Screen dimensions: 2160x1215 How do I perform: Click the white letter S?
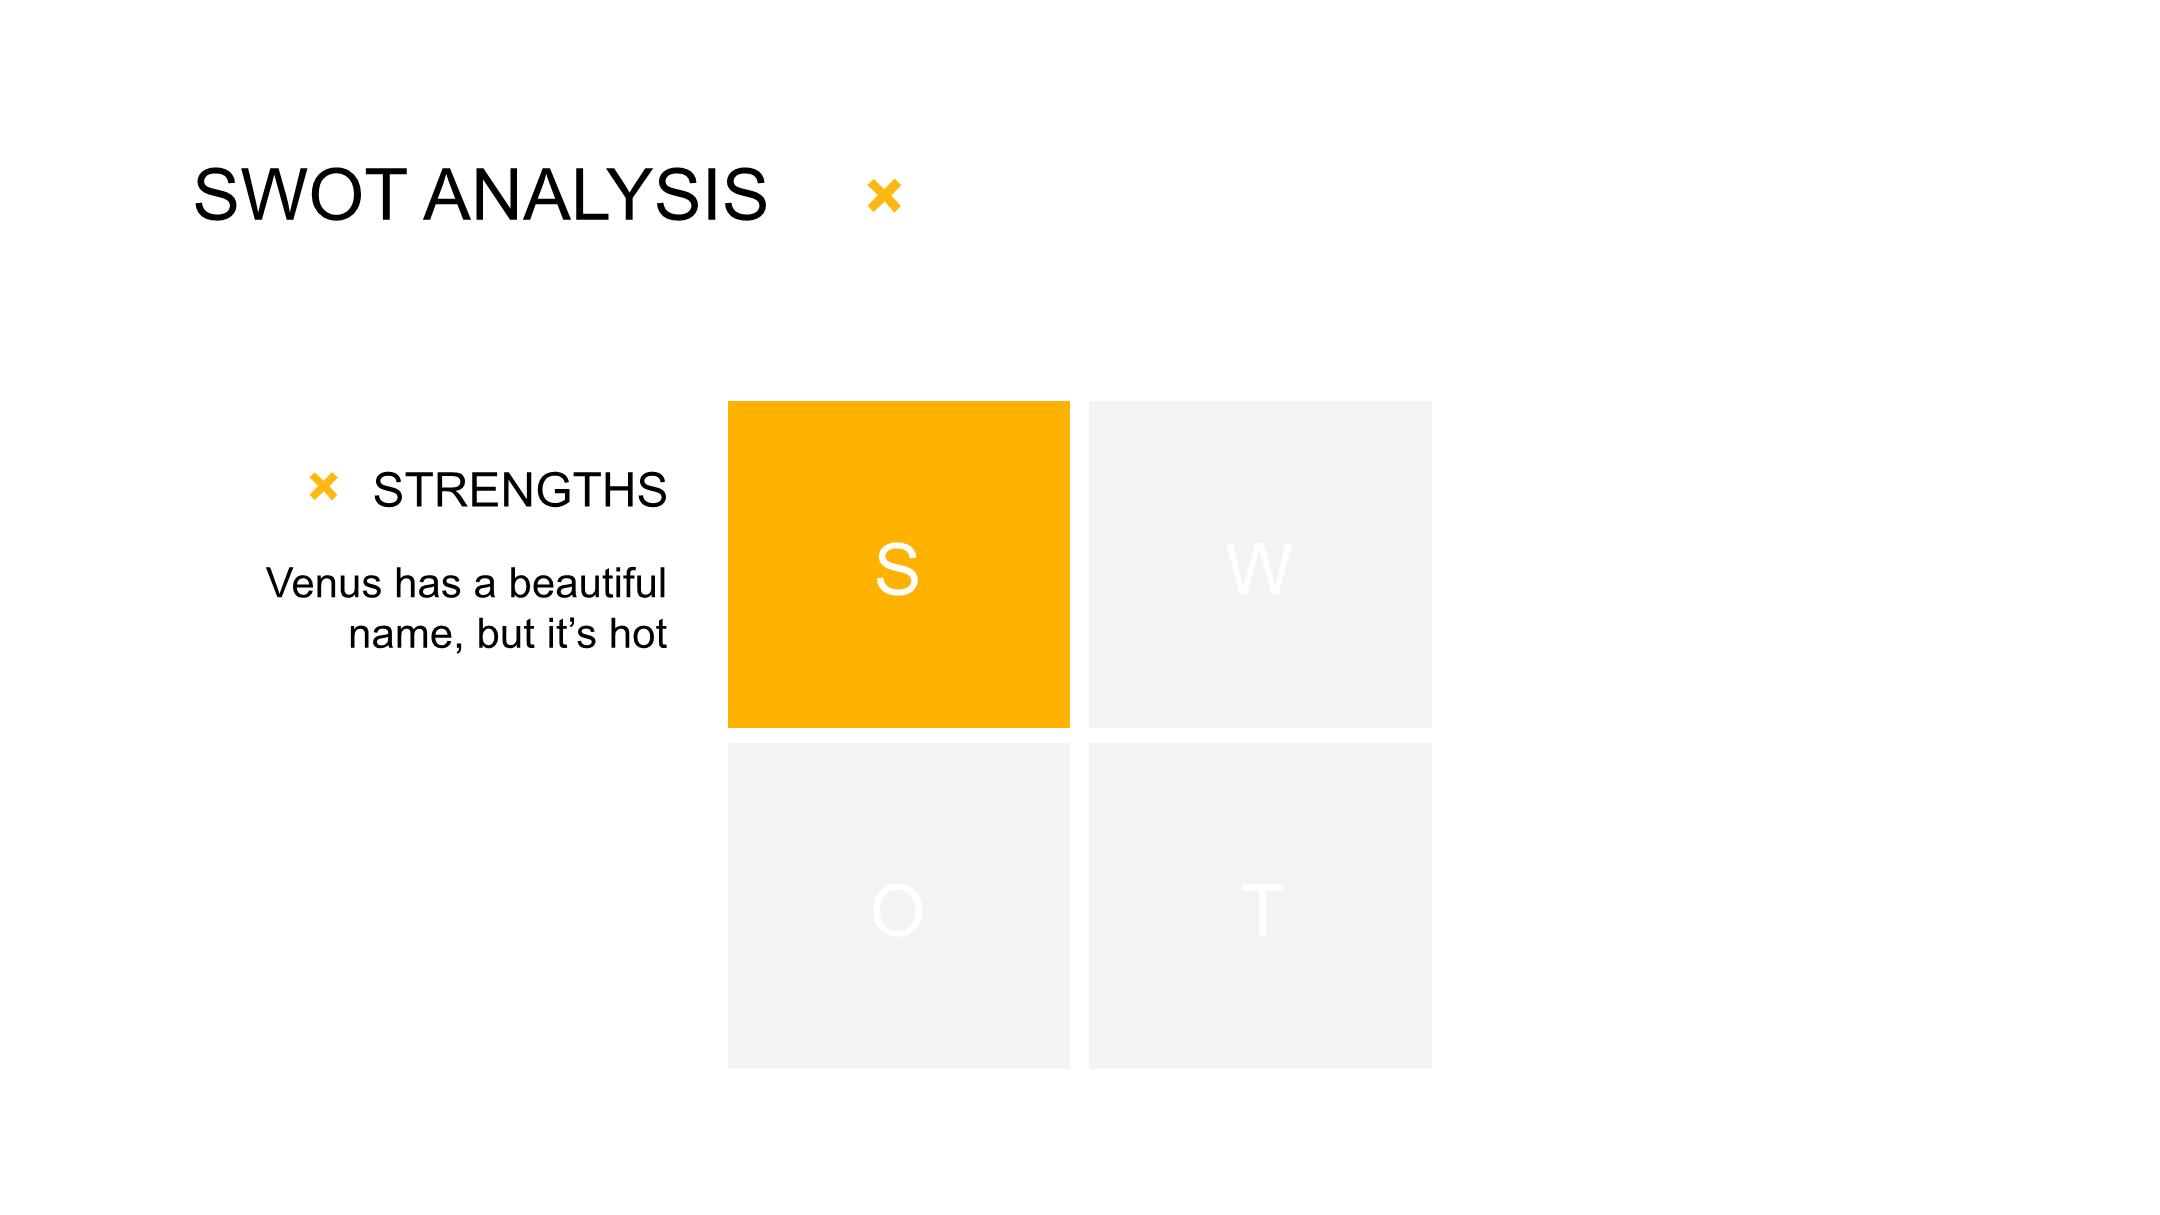pos(897,570)
